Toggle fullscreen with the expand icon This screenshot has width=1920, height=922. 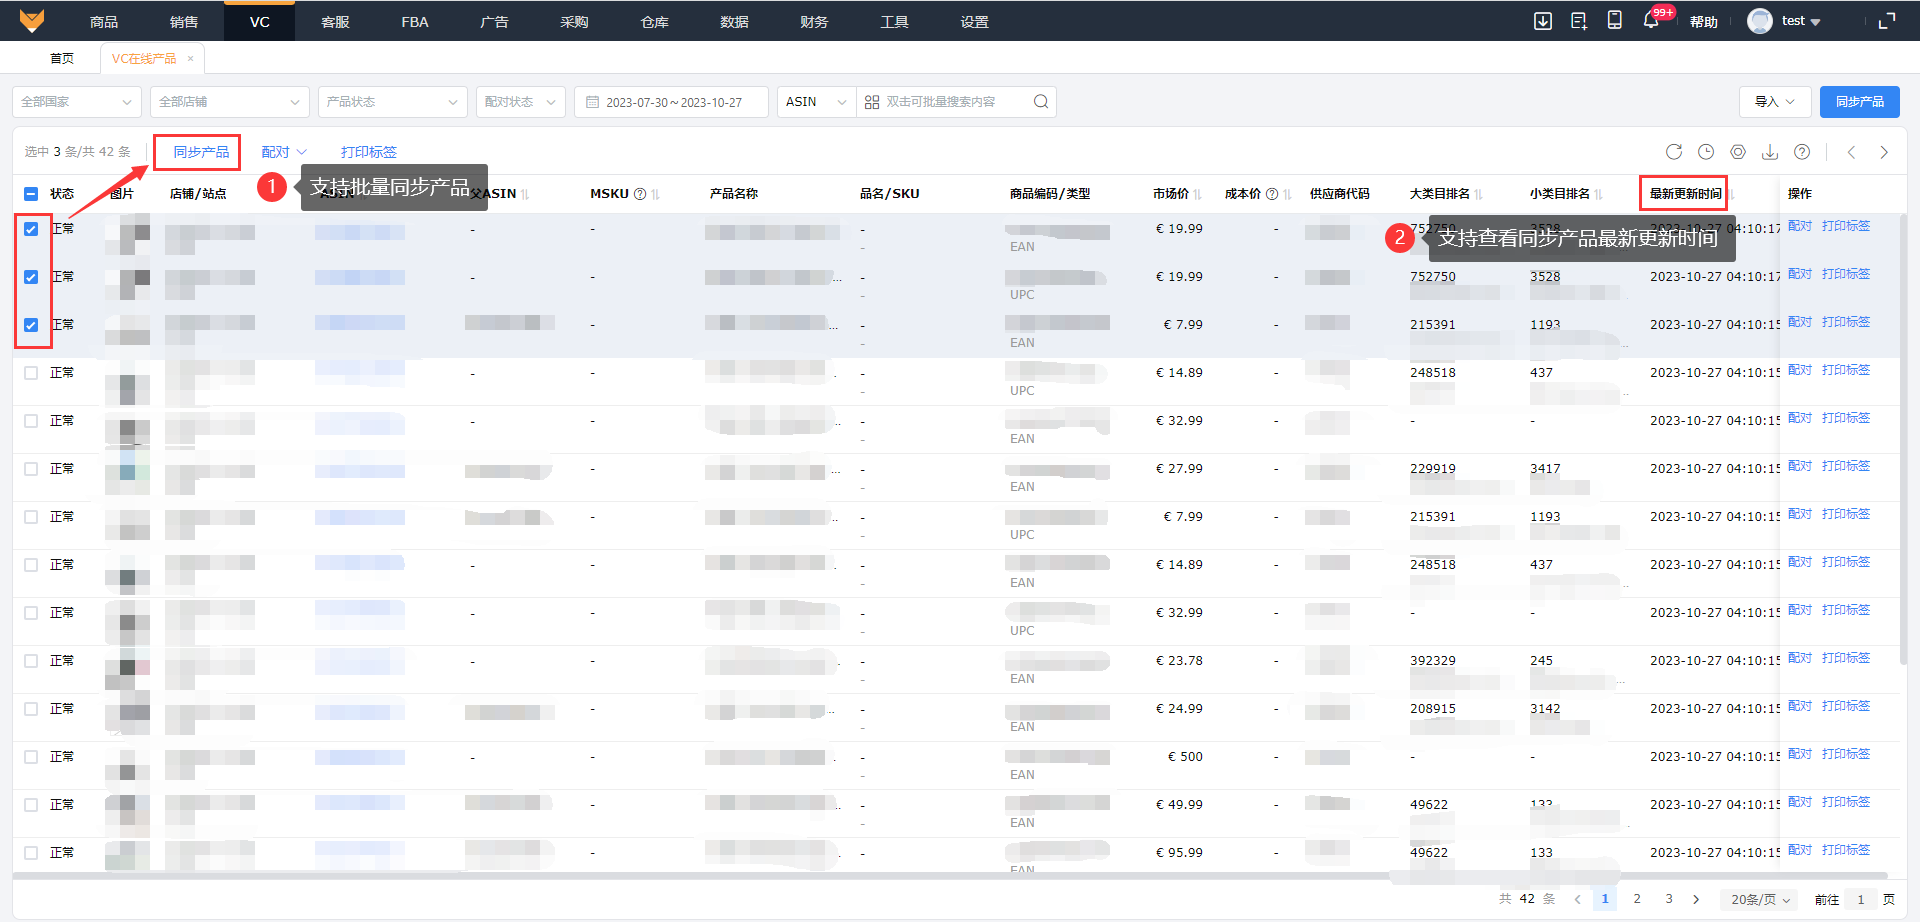(x=1887, y=21)
